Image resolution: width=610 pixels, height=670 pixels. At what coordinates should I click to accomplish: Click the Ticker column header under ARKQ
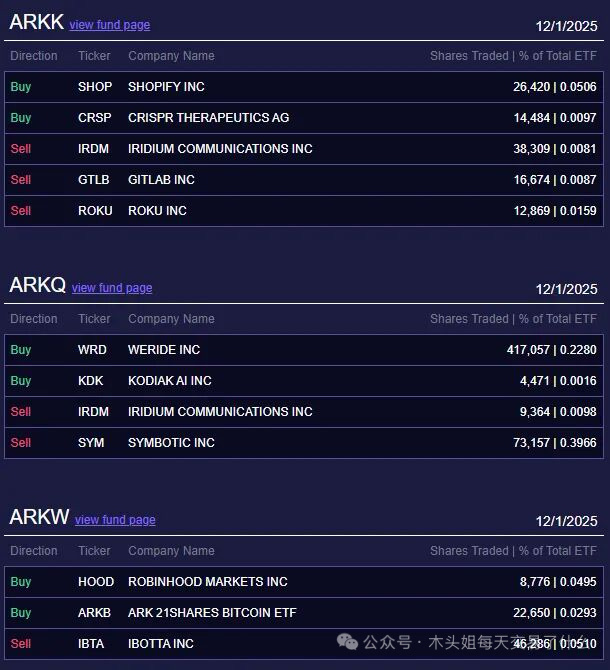point(94,319)
